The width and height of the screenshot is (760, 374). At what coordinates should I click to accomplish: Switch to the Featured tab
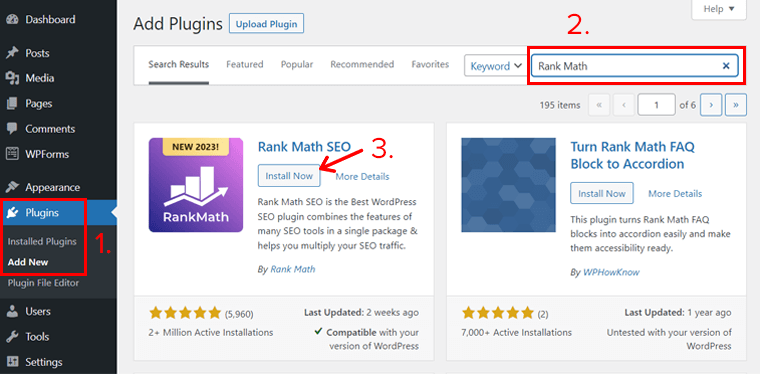[x=245, y=64]
